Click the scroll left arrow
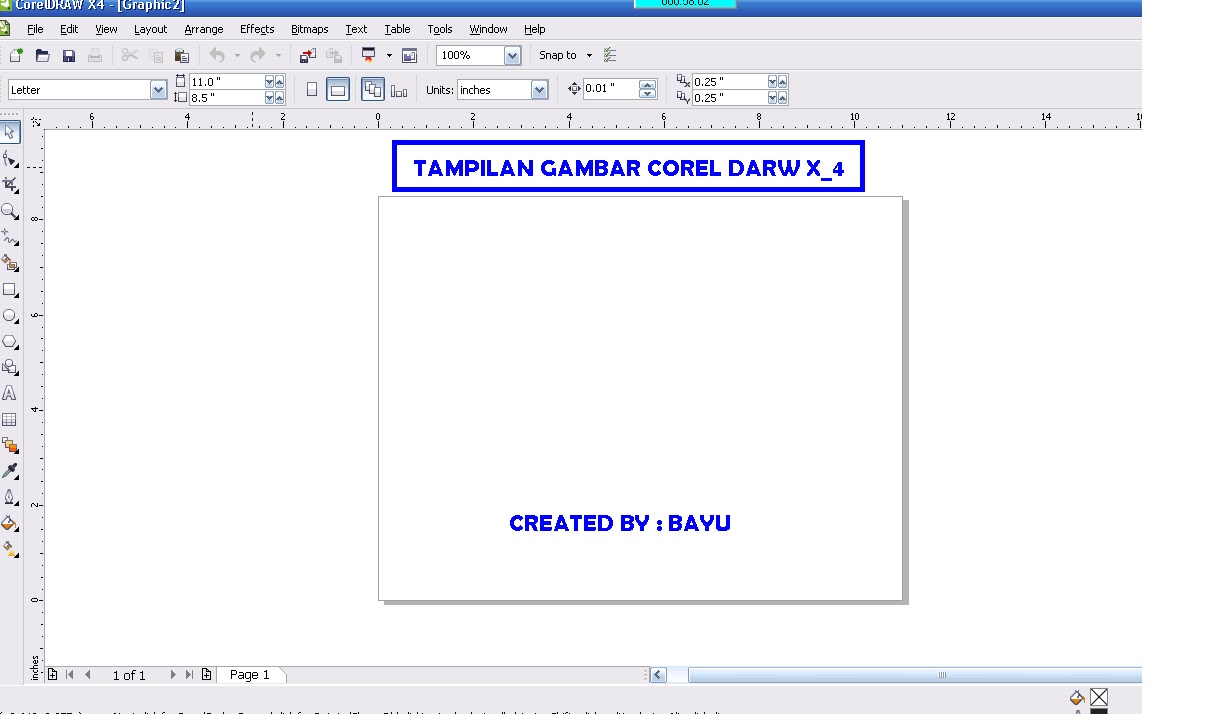Viewport: 1207px width, 714px height. click(x=657, y=675)
